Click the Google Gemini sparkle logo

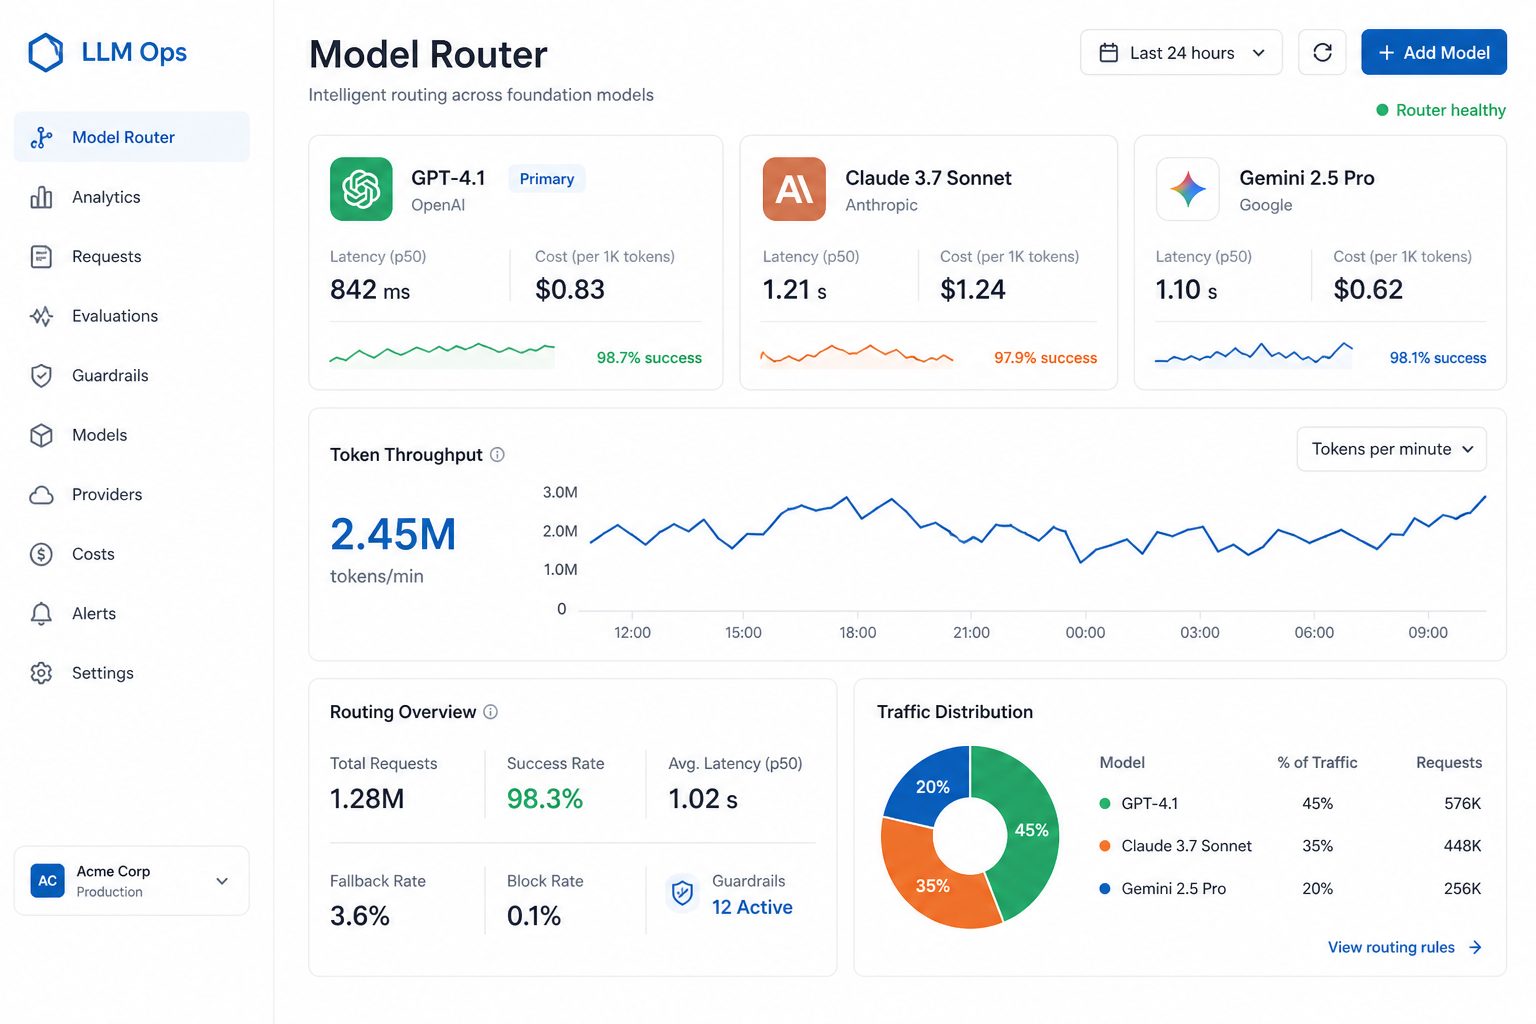click(1188, 189)
